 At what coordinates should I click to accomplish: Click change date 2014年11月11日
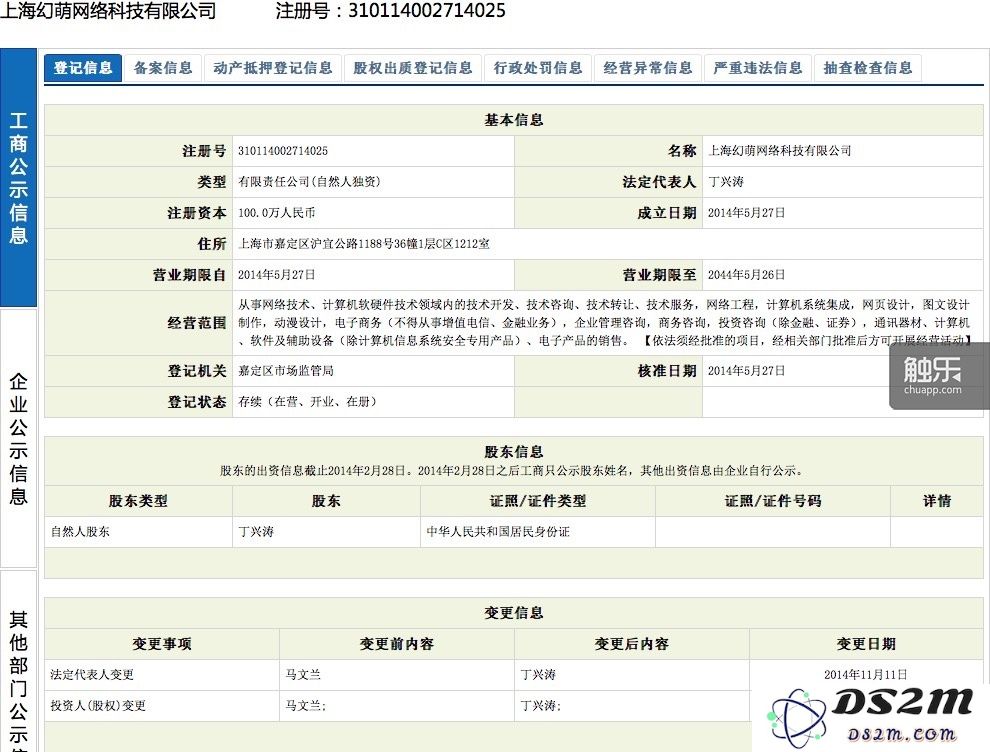point(866,674)
